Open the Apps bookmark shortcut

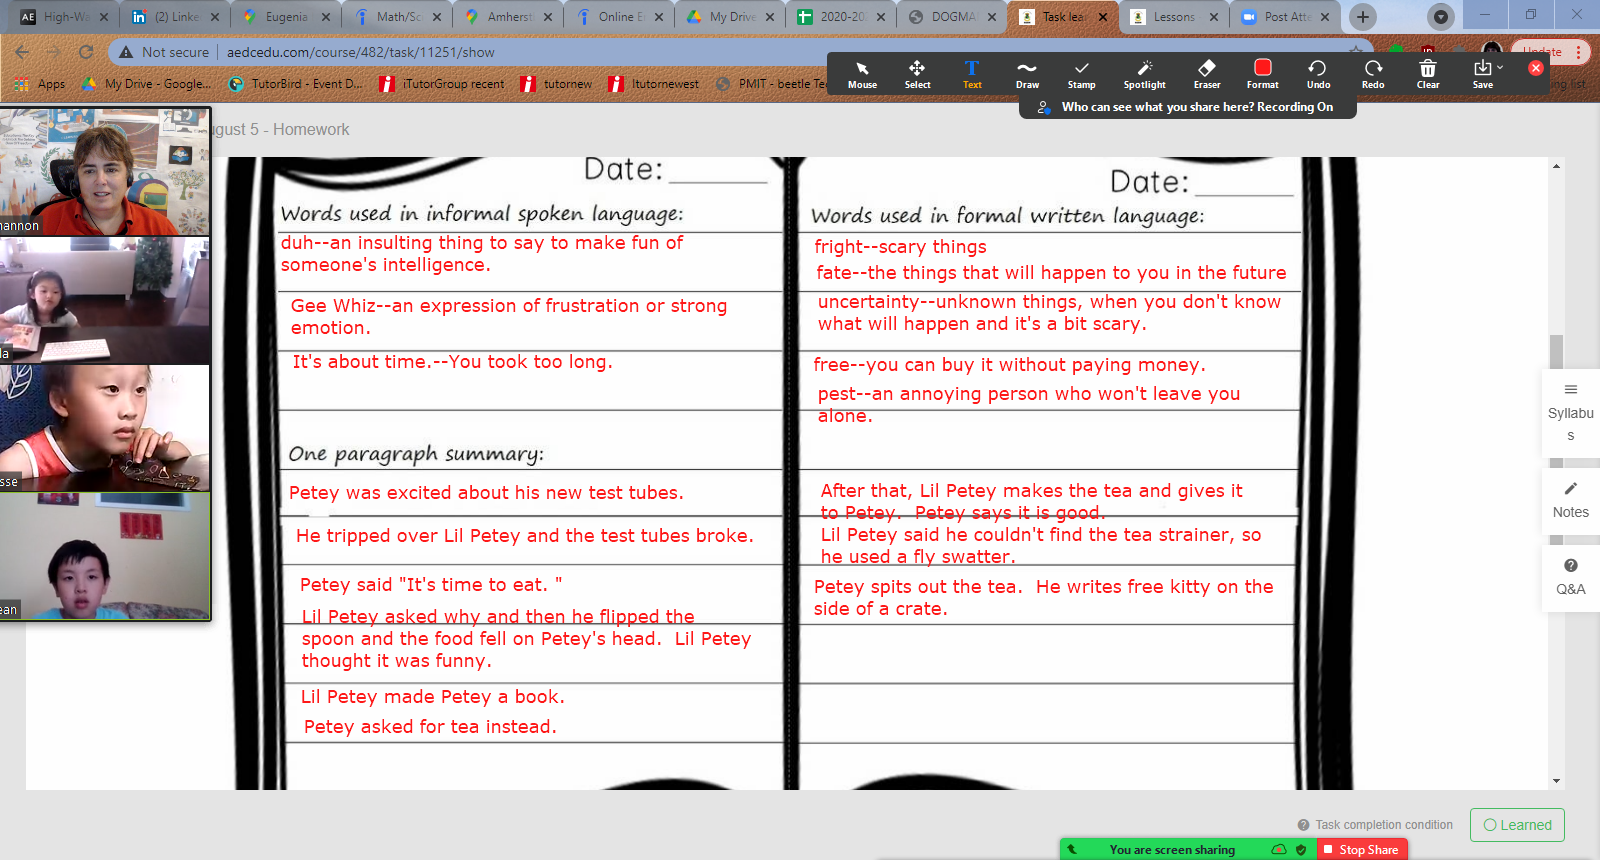(x=42, y=84)
